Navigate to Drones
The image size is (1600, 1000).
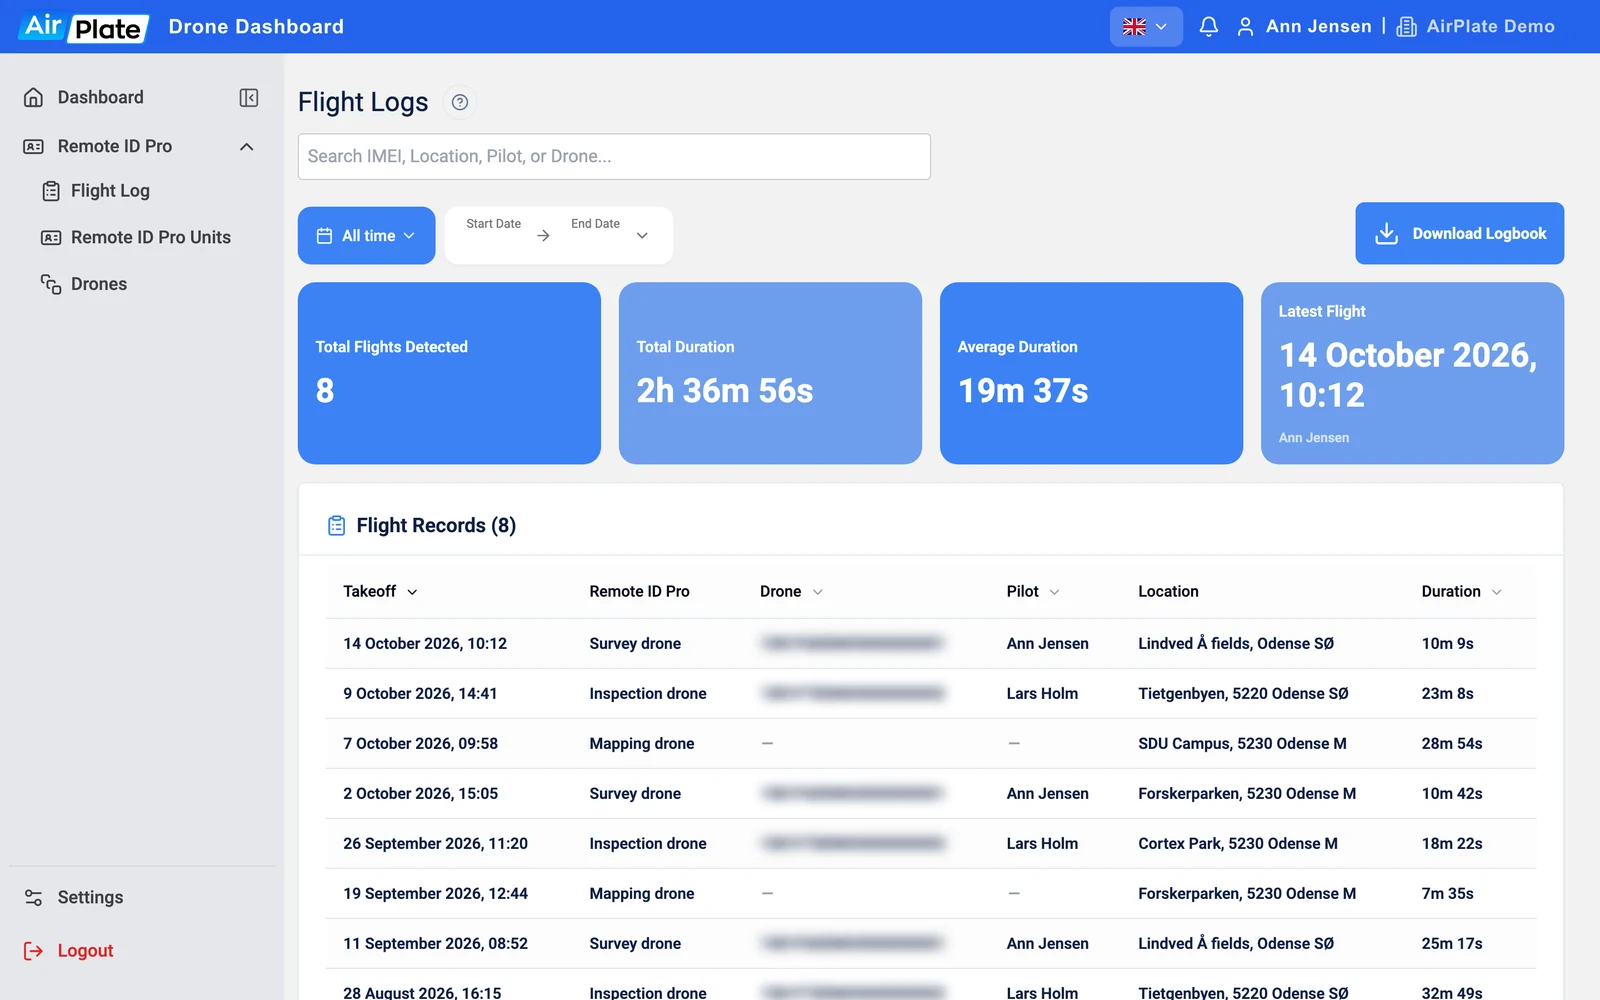(84, 284)
